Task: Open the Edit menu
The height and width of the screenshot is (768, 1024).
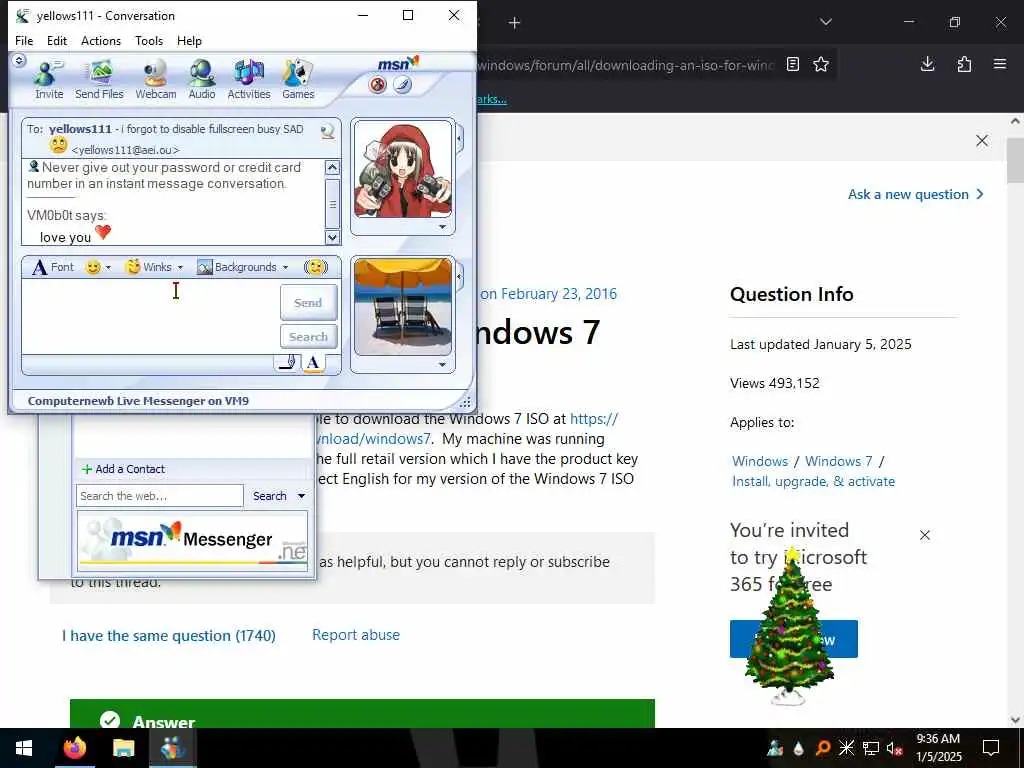Action: pyautogui.click(x=57, y=40)
